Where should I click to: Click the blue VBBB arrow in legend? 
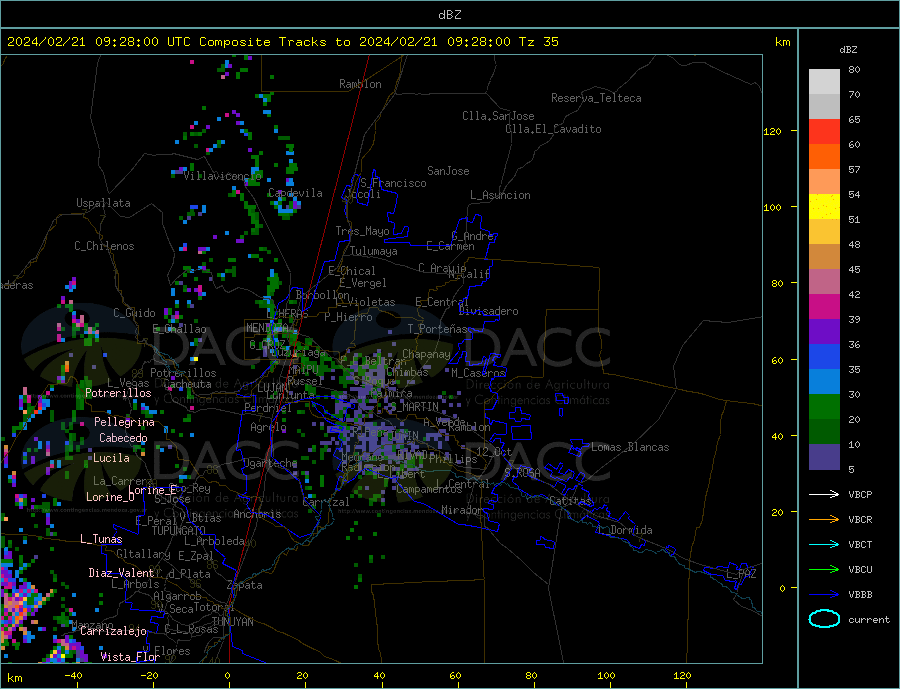(x=824, y=594)
